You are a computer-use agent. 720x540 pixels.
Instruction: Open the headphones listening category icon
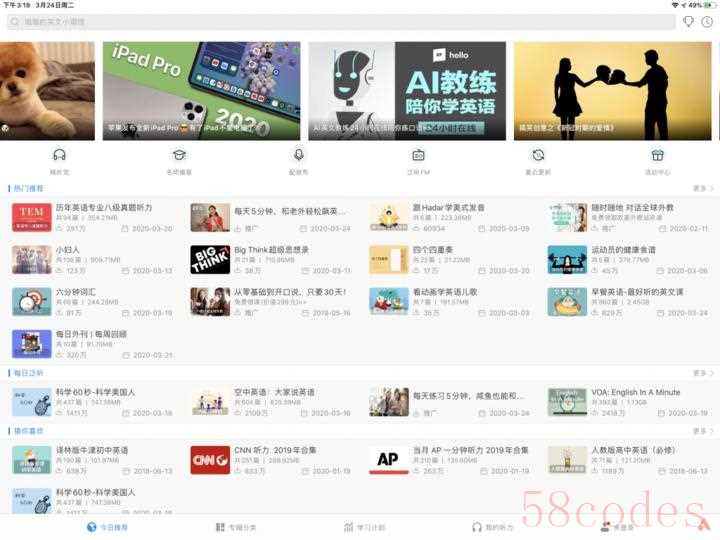point(59,155)
